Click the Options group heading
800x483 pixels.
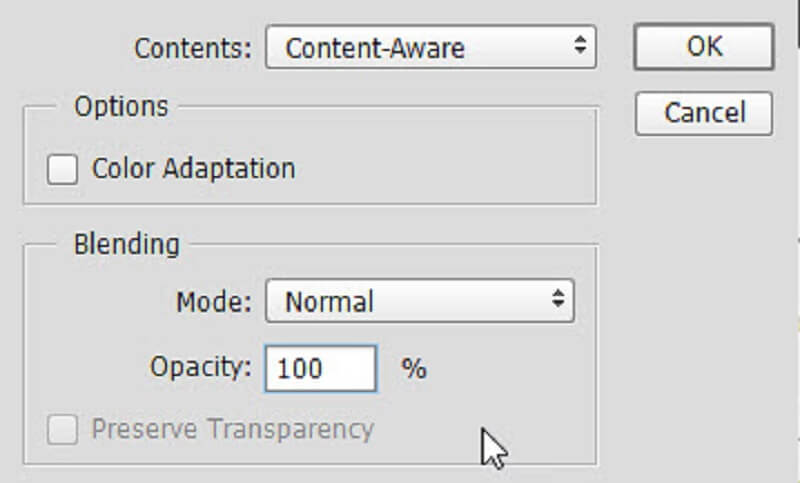121,106
